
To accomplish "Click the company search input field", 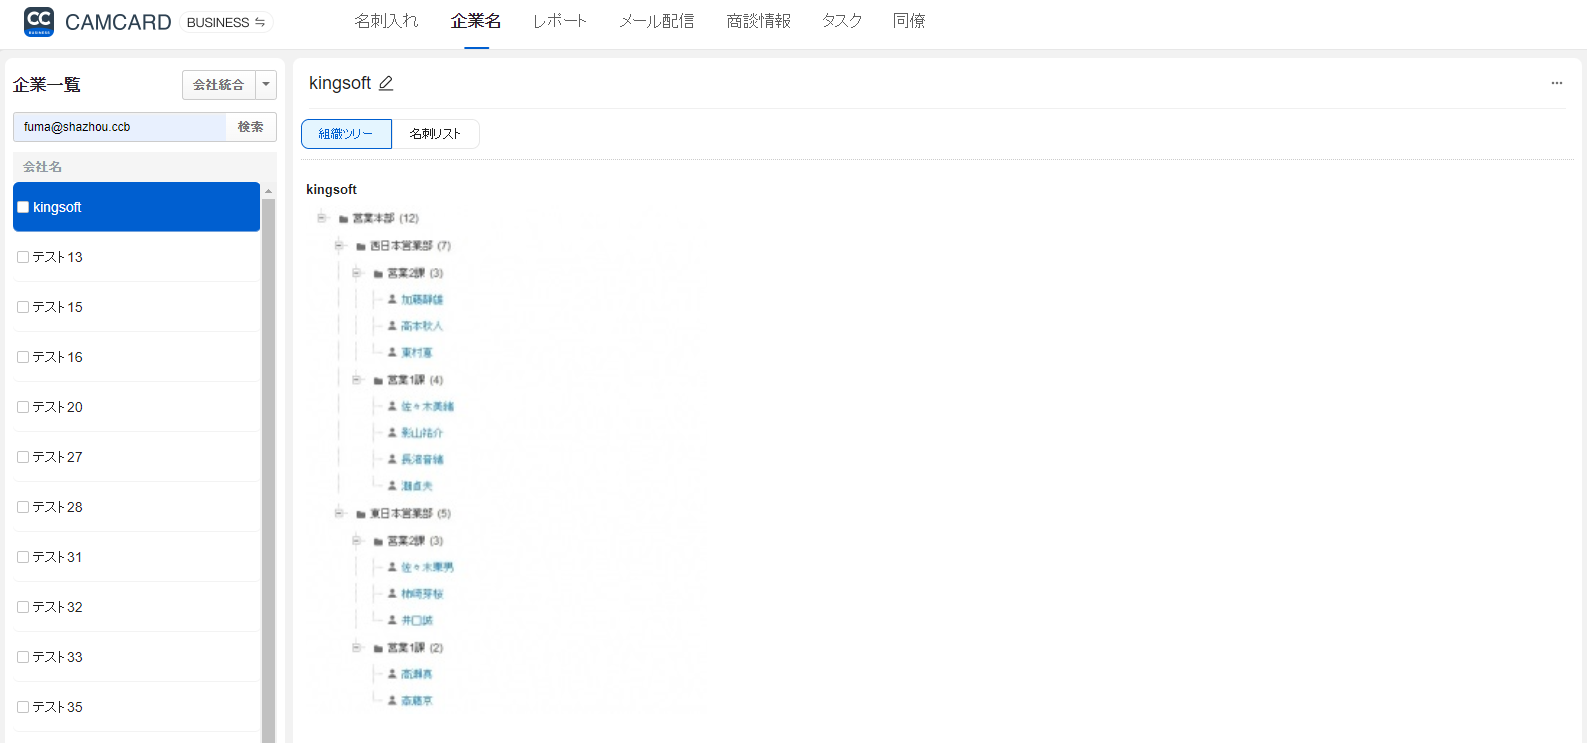I will click(x=120, y=127).
